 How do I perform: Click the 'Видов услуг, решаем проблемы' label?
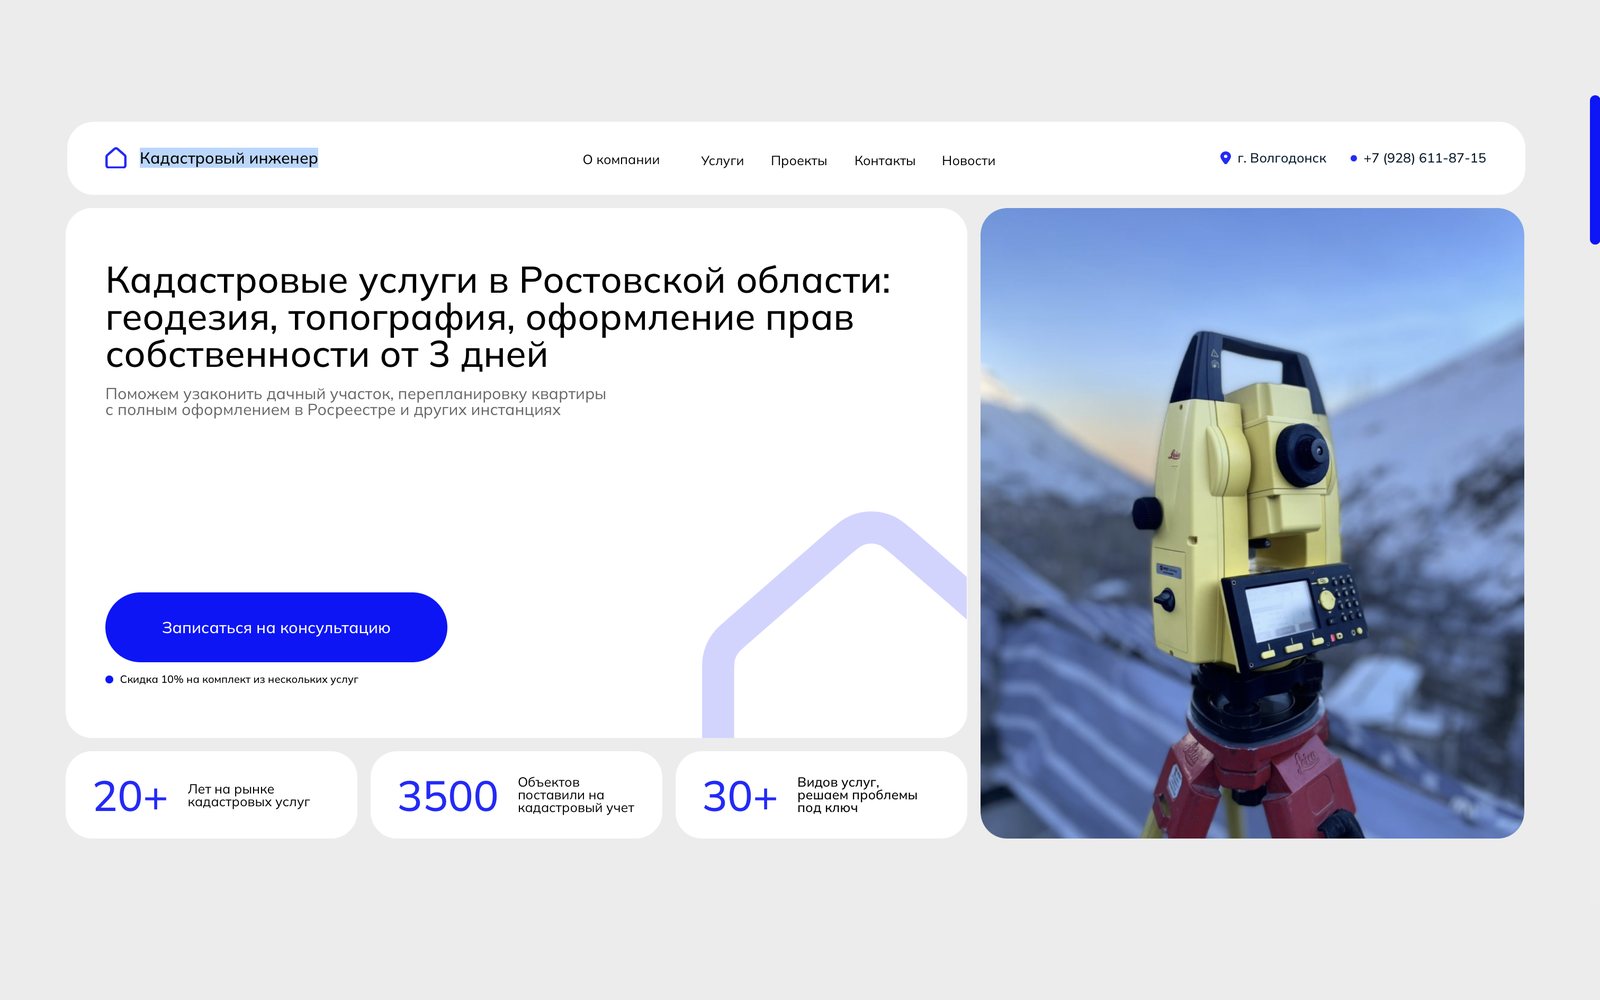pos(857,795)
